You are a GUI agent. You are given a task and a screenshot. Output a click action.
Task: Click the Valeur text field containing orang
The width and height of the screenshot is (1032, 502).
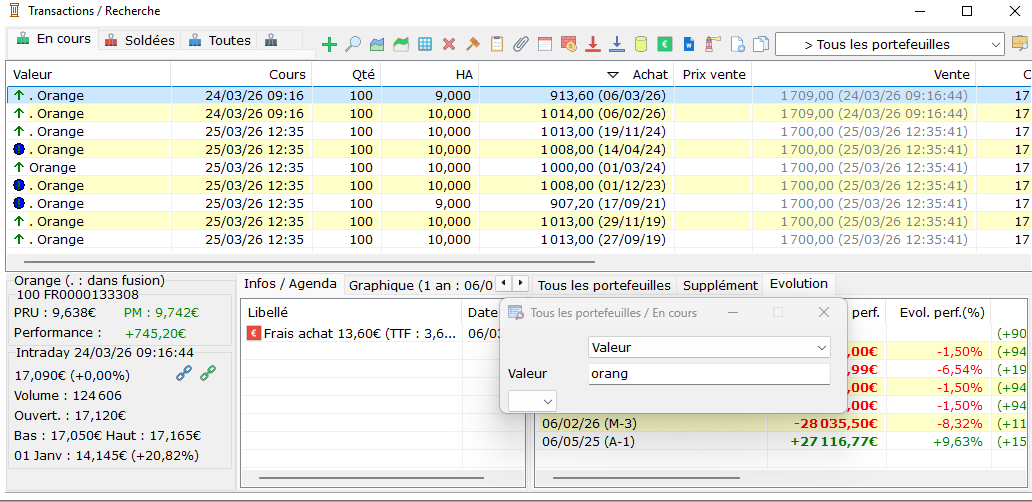click(x=709, y=374)
